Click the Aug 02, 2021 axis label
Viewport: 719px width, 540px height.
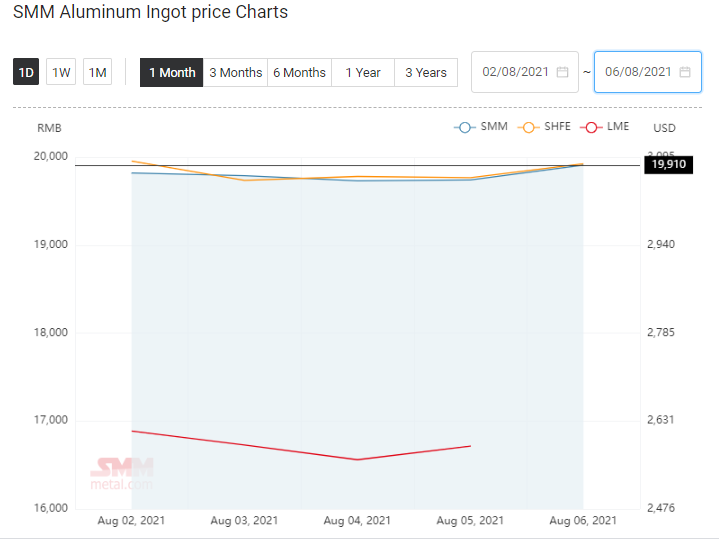pyautogui.click(x=131, y=521)
